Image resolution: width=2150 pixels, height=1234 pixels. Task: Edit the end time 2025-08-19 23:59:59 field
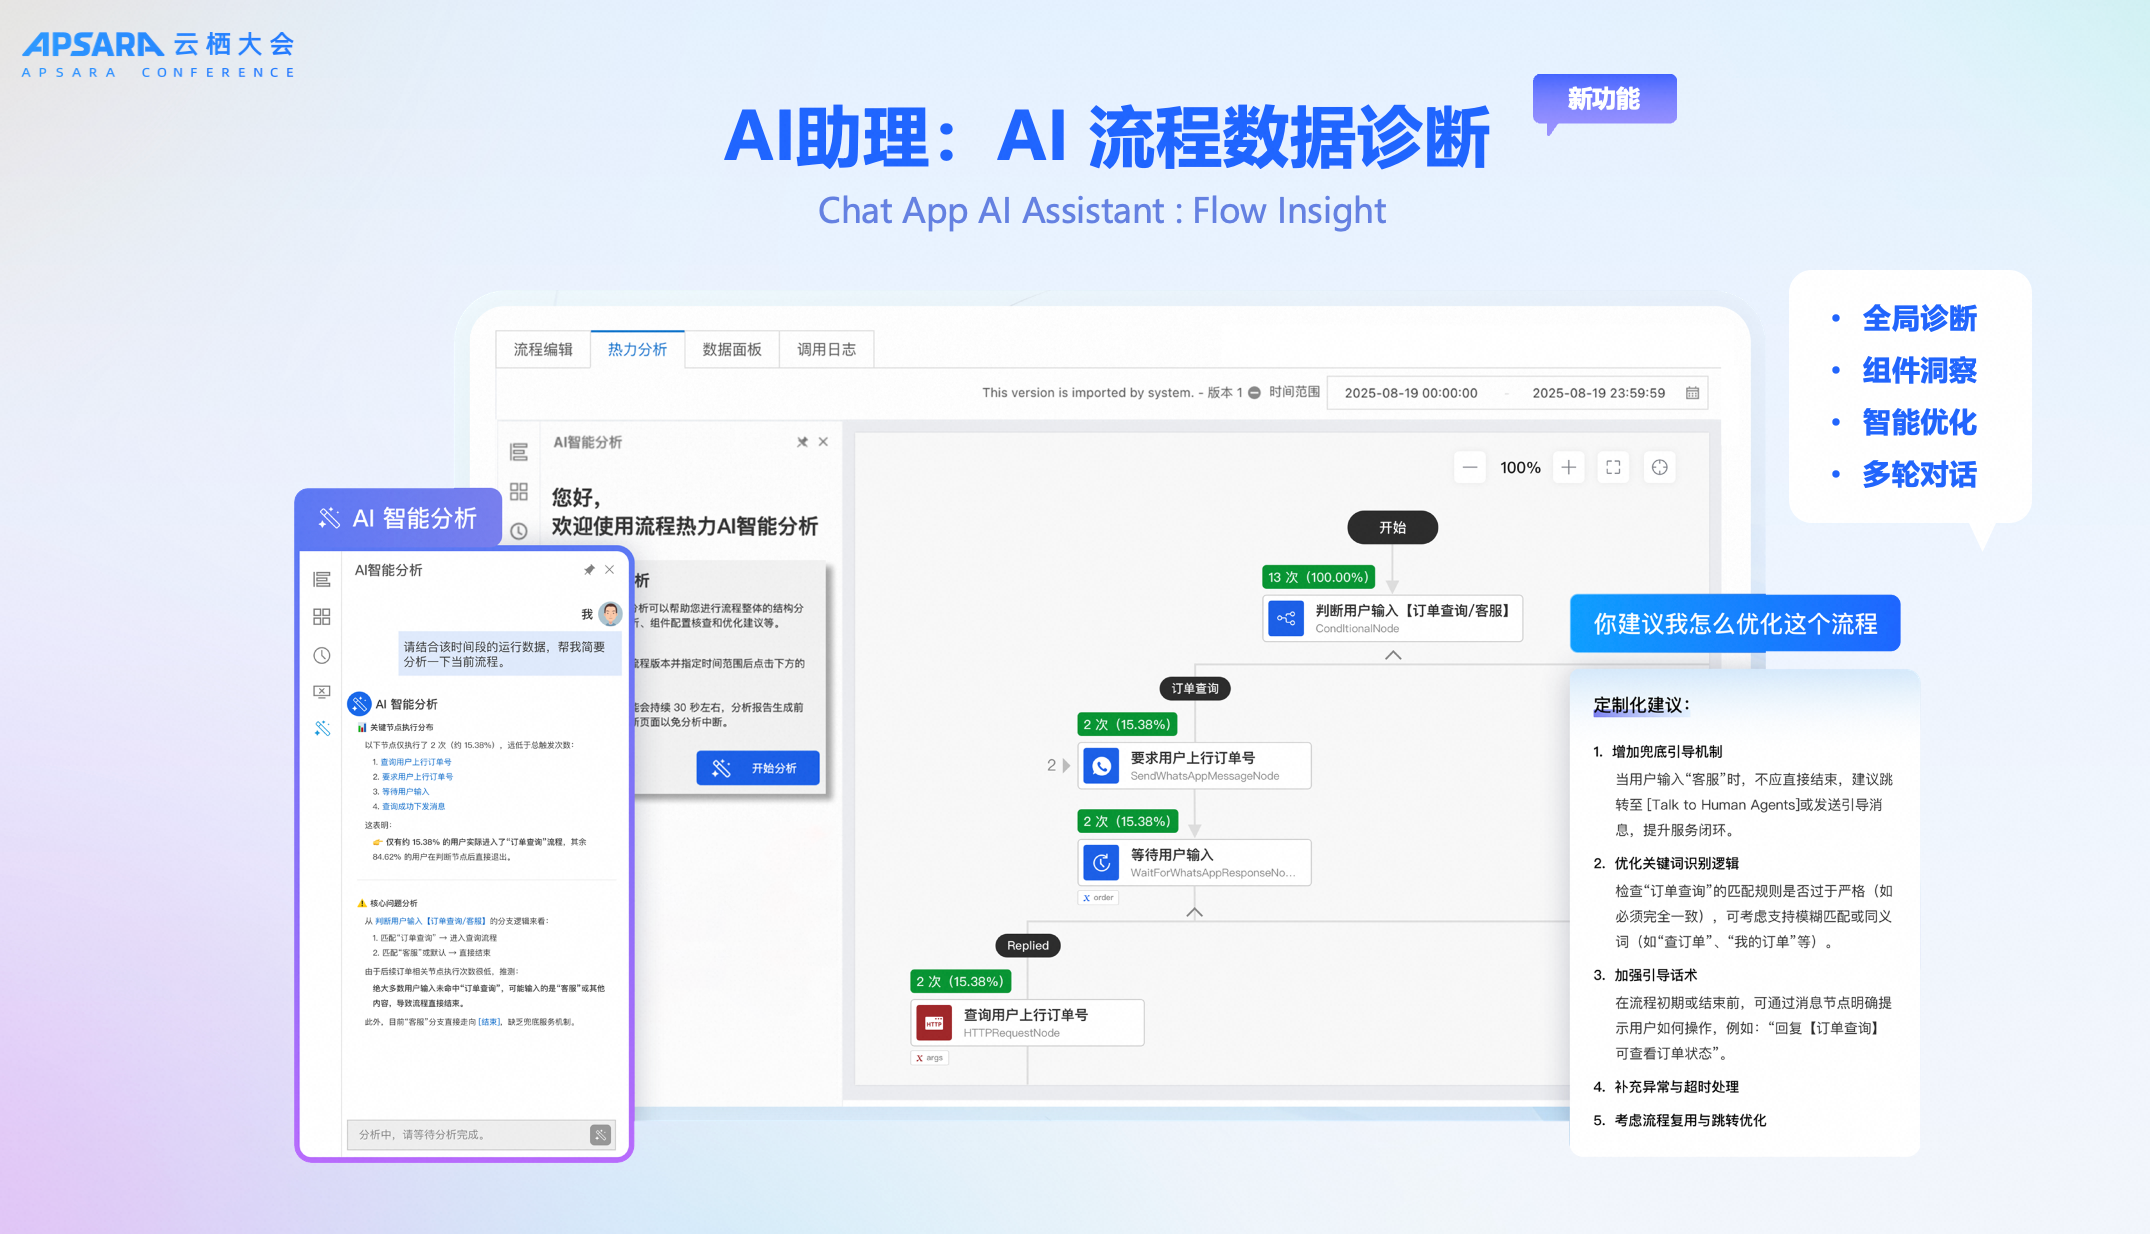pyautogui.click(x=1598, y=393)
